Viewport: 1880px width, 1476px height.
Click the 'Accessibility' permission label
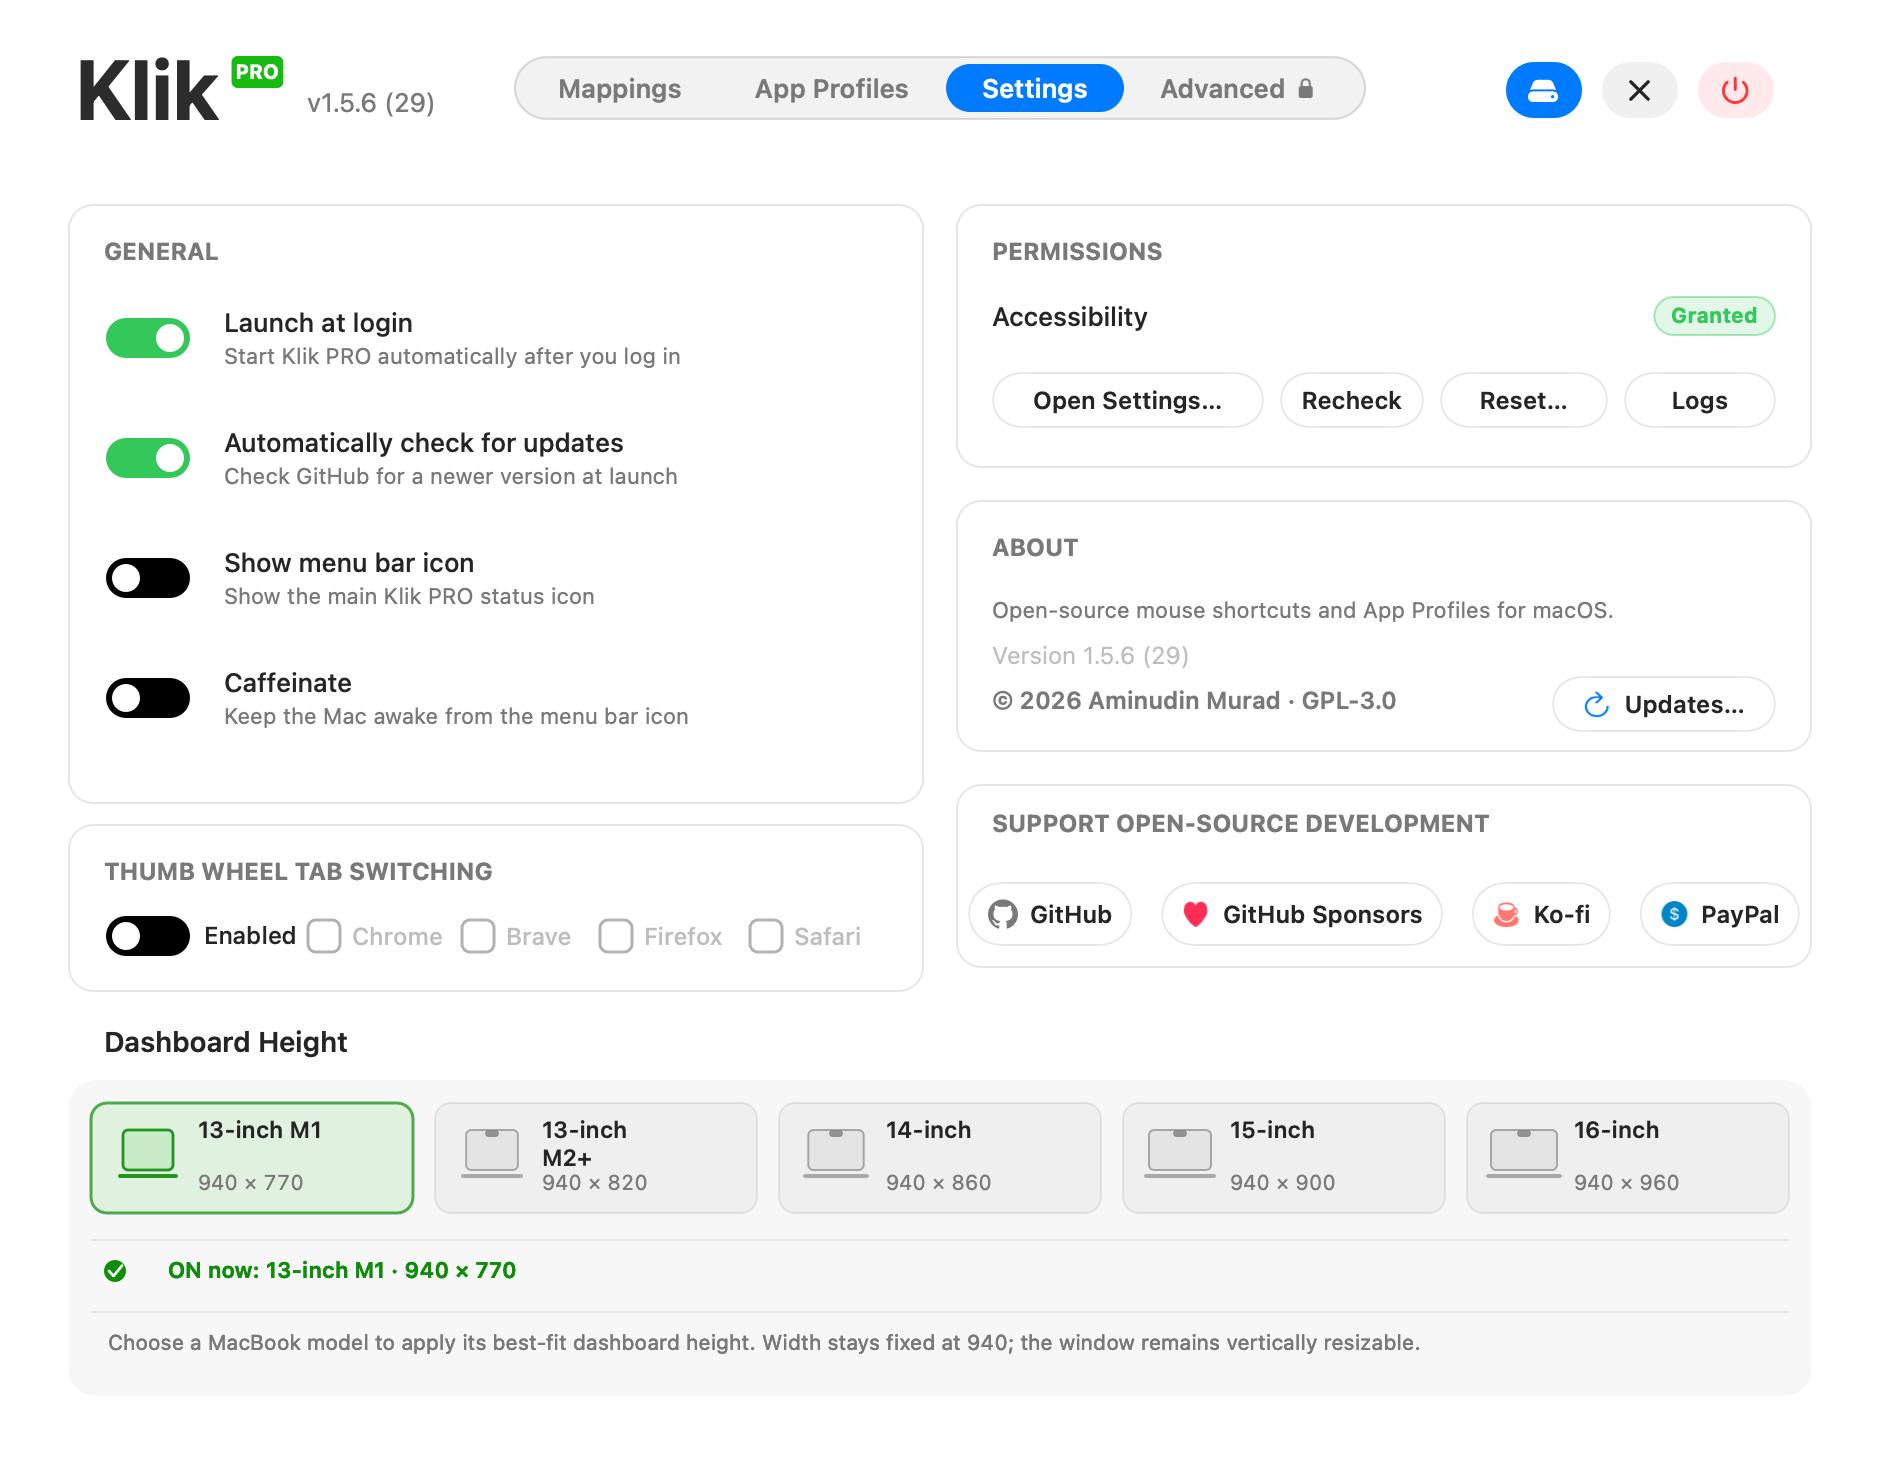point(1070,317)
